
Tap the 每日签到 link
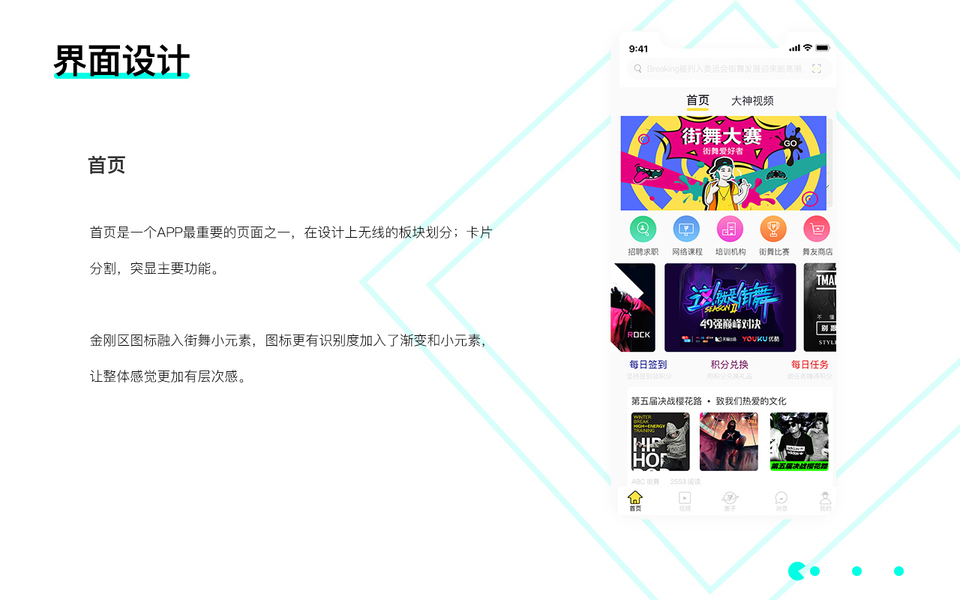click(648, 364)
